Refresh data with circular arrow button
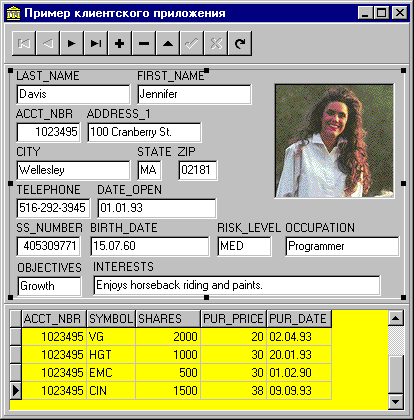 (240, 43)
